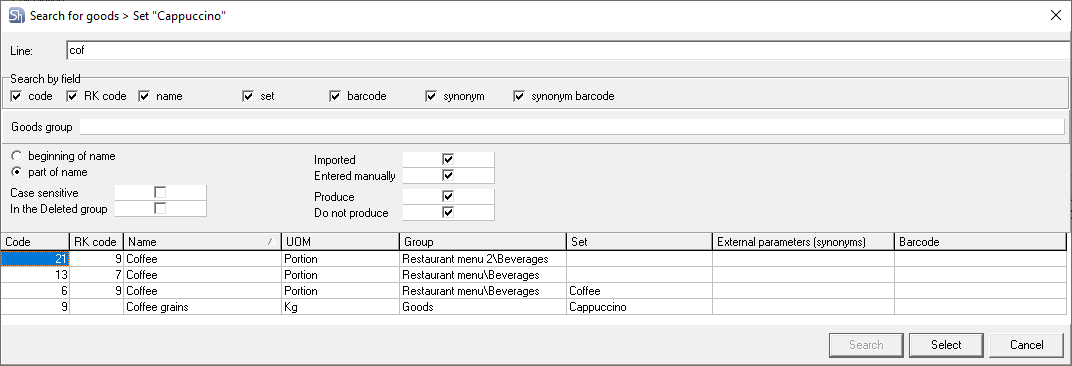1072x366 pixels.
Task: Check the In the Deleted group box
Action: (x=161, y=209)
